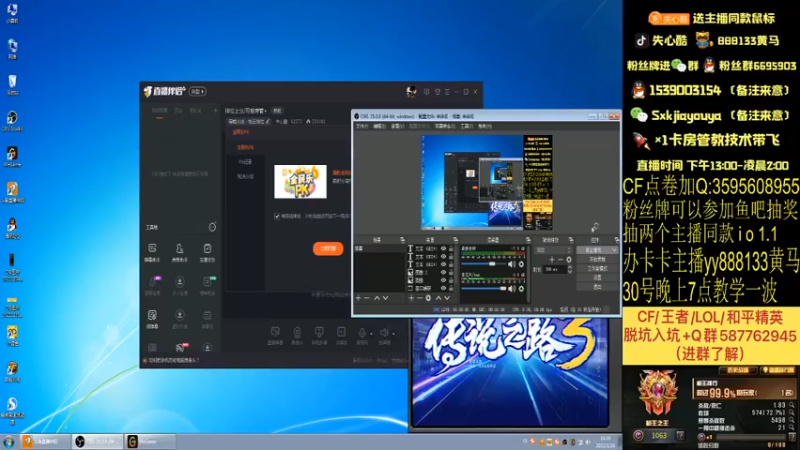The width and height of the screenshot is (800, 450).
Task: Click the orange button below the PK banner
Action: (x=328, y=248)
